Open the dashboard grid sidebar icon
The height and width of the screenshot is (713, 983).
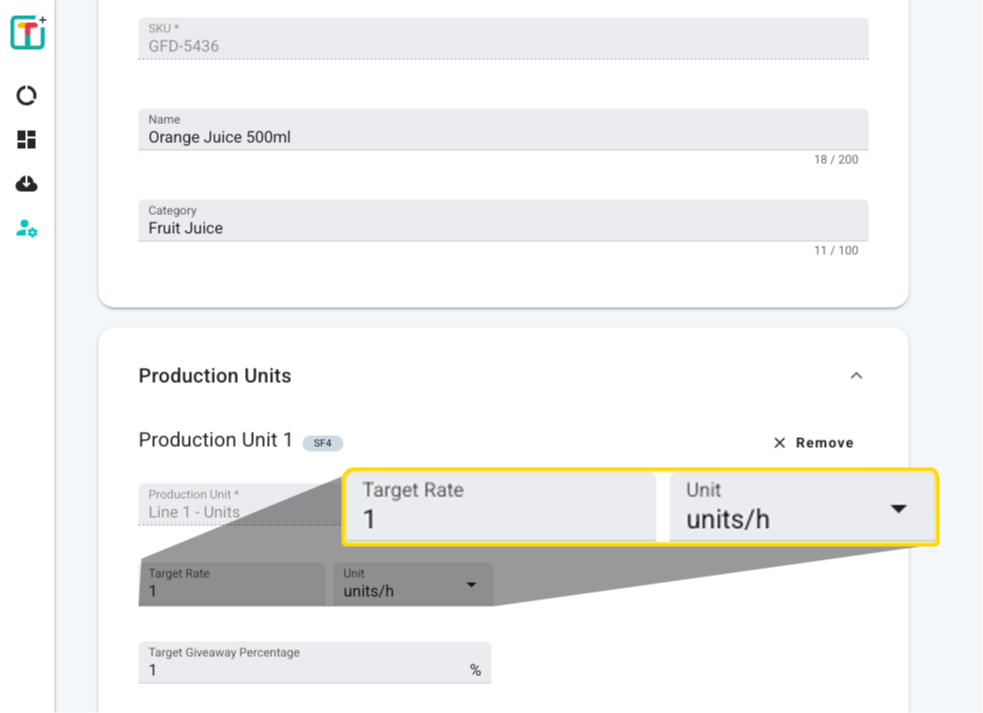(x=27, y=140)
